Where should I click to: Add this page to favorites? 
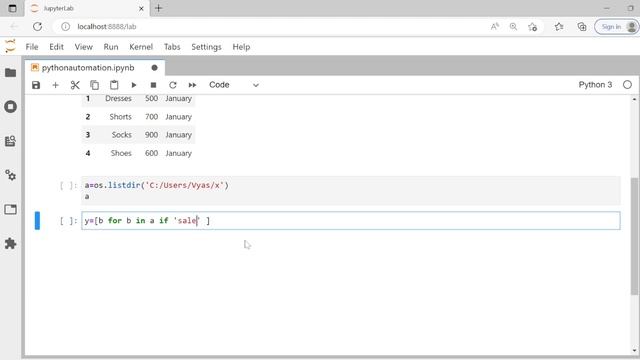click(x=532, y=27)
